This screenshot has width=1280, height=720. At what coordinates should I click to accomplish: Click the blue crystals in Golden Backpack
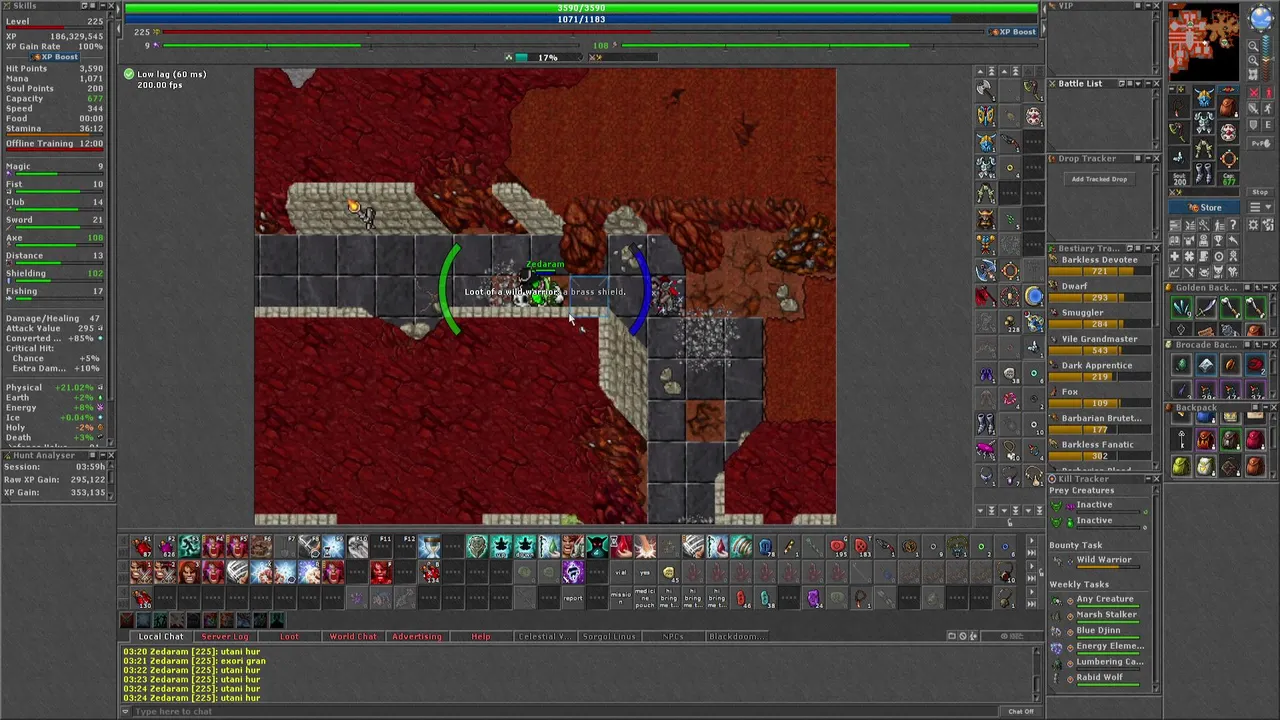pos(1182,307)
